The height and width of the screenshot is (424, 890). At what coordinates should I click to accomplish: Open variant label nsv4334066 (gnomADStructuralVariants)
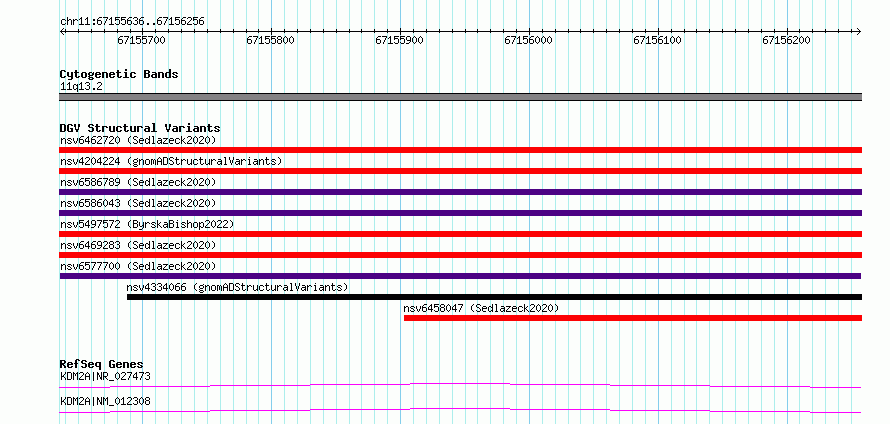237,287
